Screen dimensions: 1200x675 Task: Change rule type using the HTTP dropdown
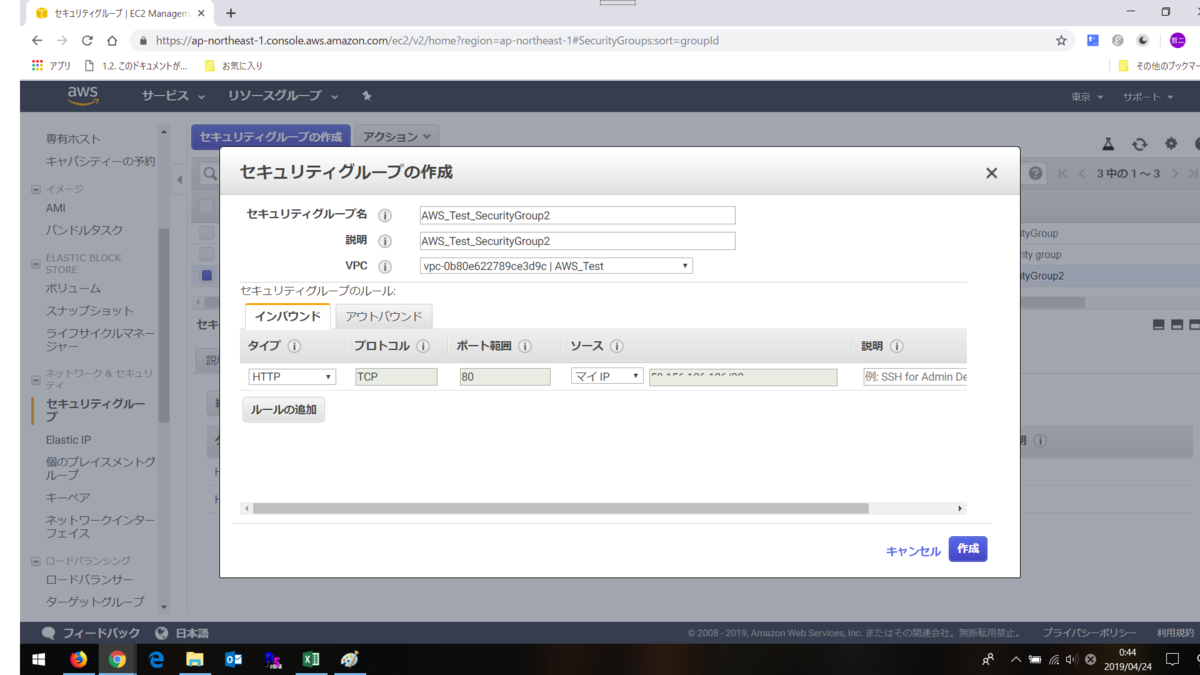[x=291, y=376]
